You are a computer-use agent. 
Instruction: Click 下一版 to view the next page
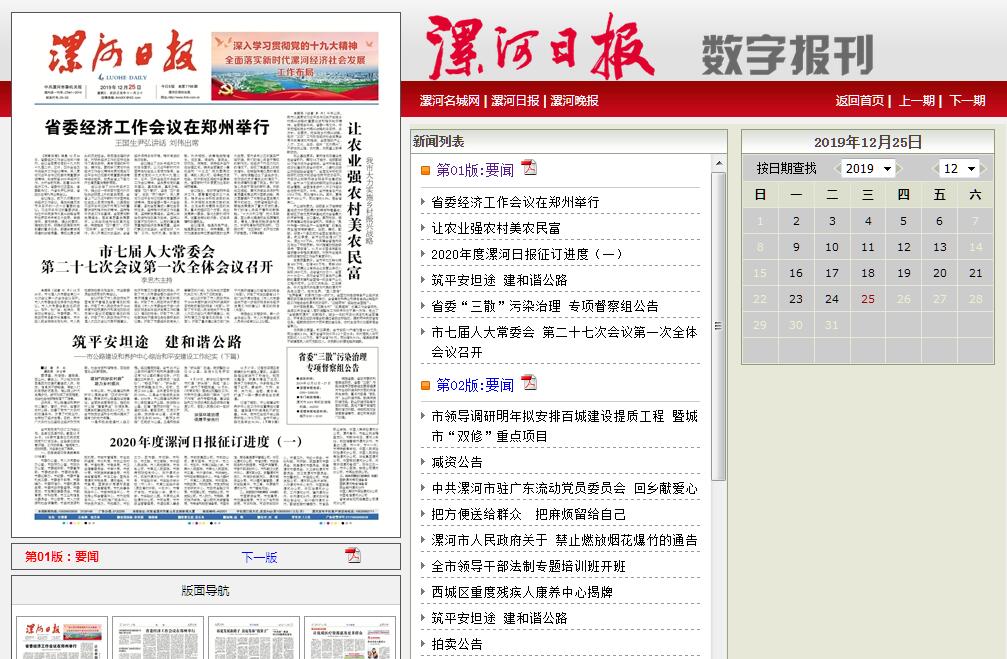click(259, 557)
